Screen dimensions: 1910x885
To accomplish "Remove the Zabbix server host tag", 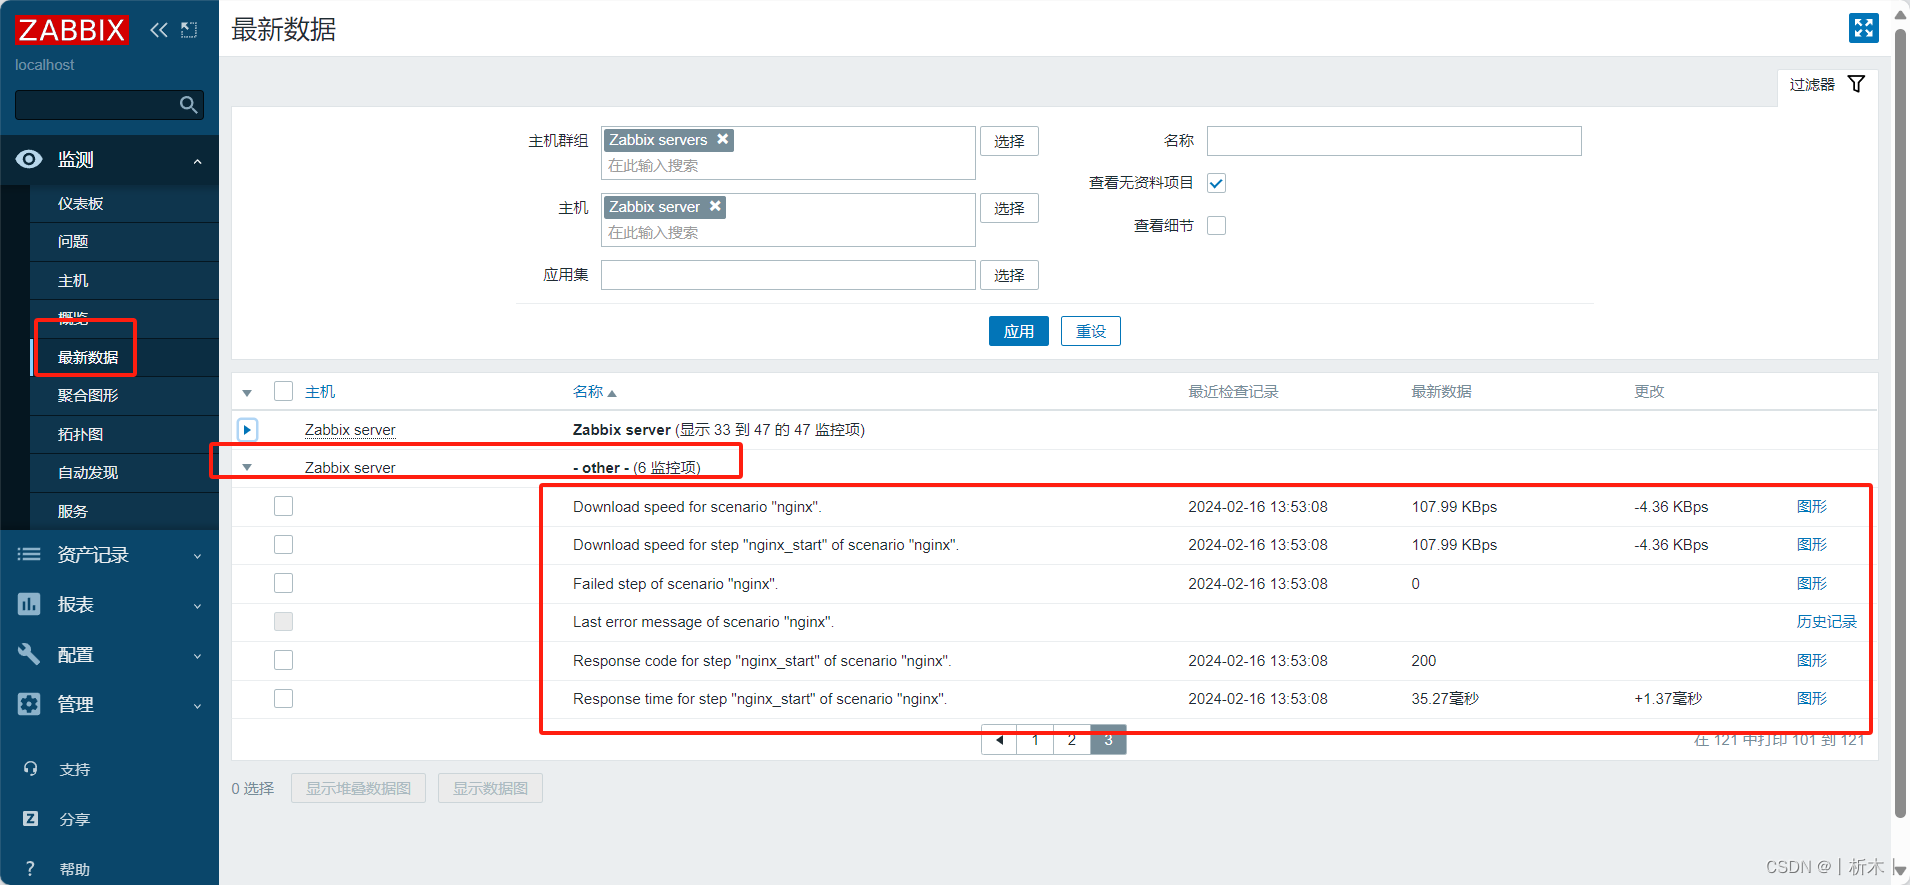I will pos(715,206).
